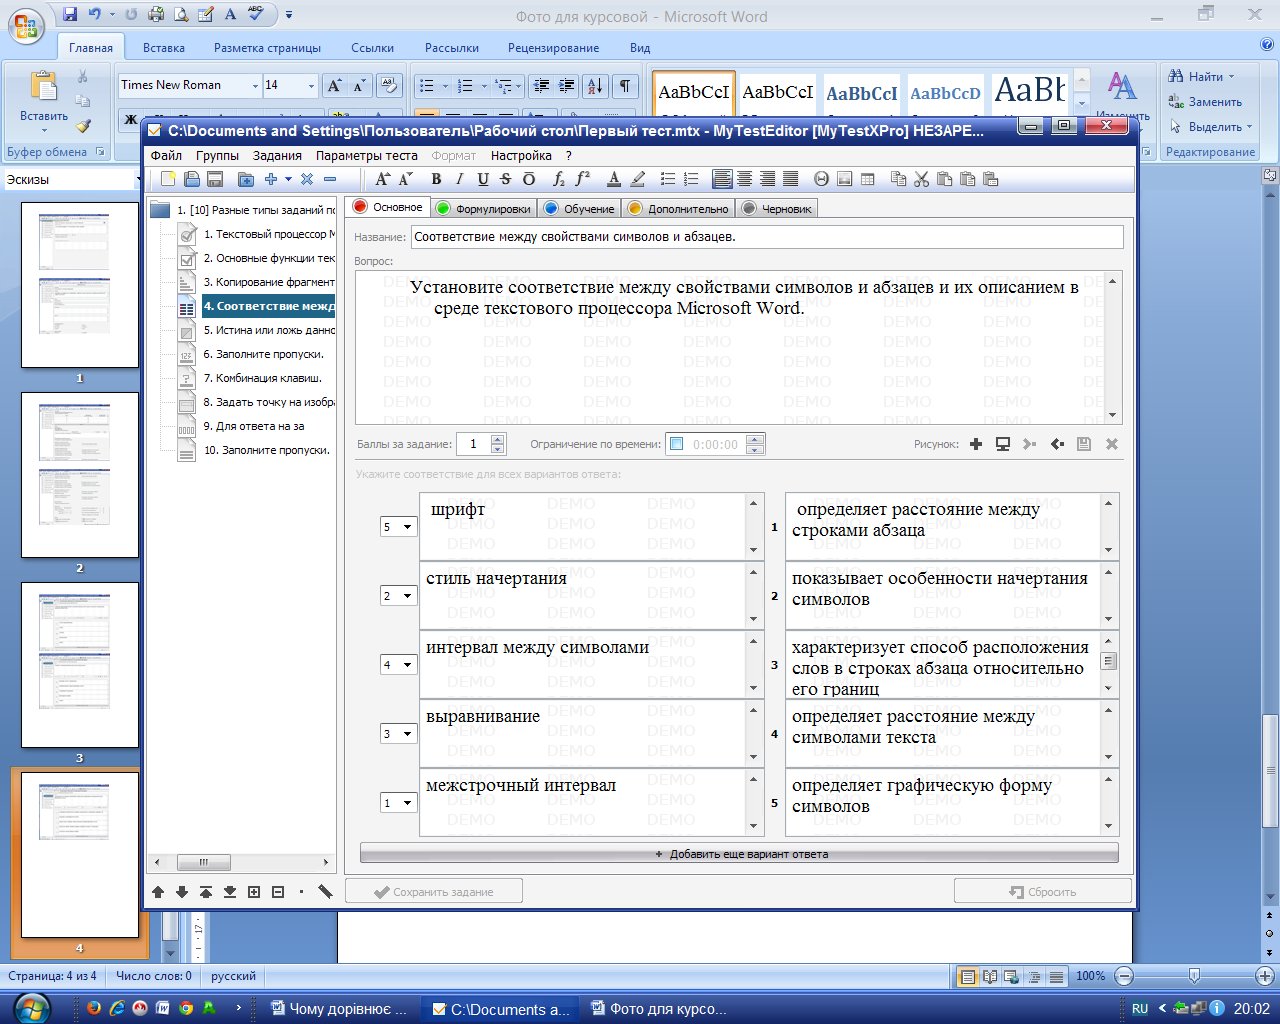Click Word zoom out minus button
The image size is (1280, 1024).
1124,976
